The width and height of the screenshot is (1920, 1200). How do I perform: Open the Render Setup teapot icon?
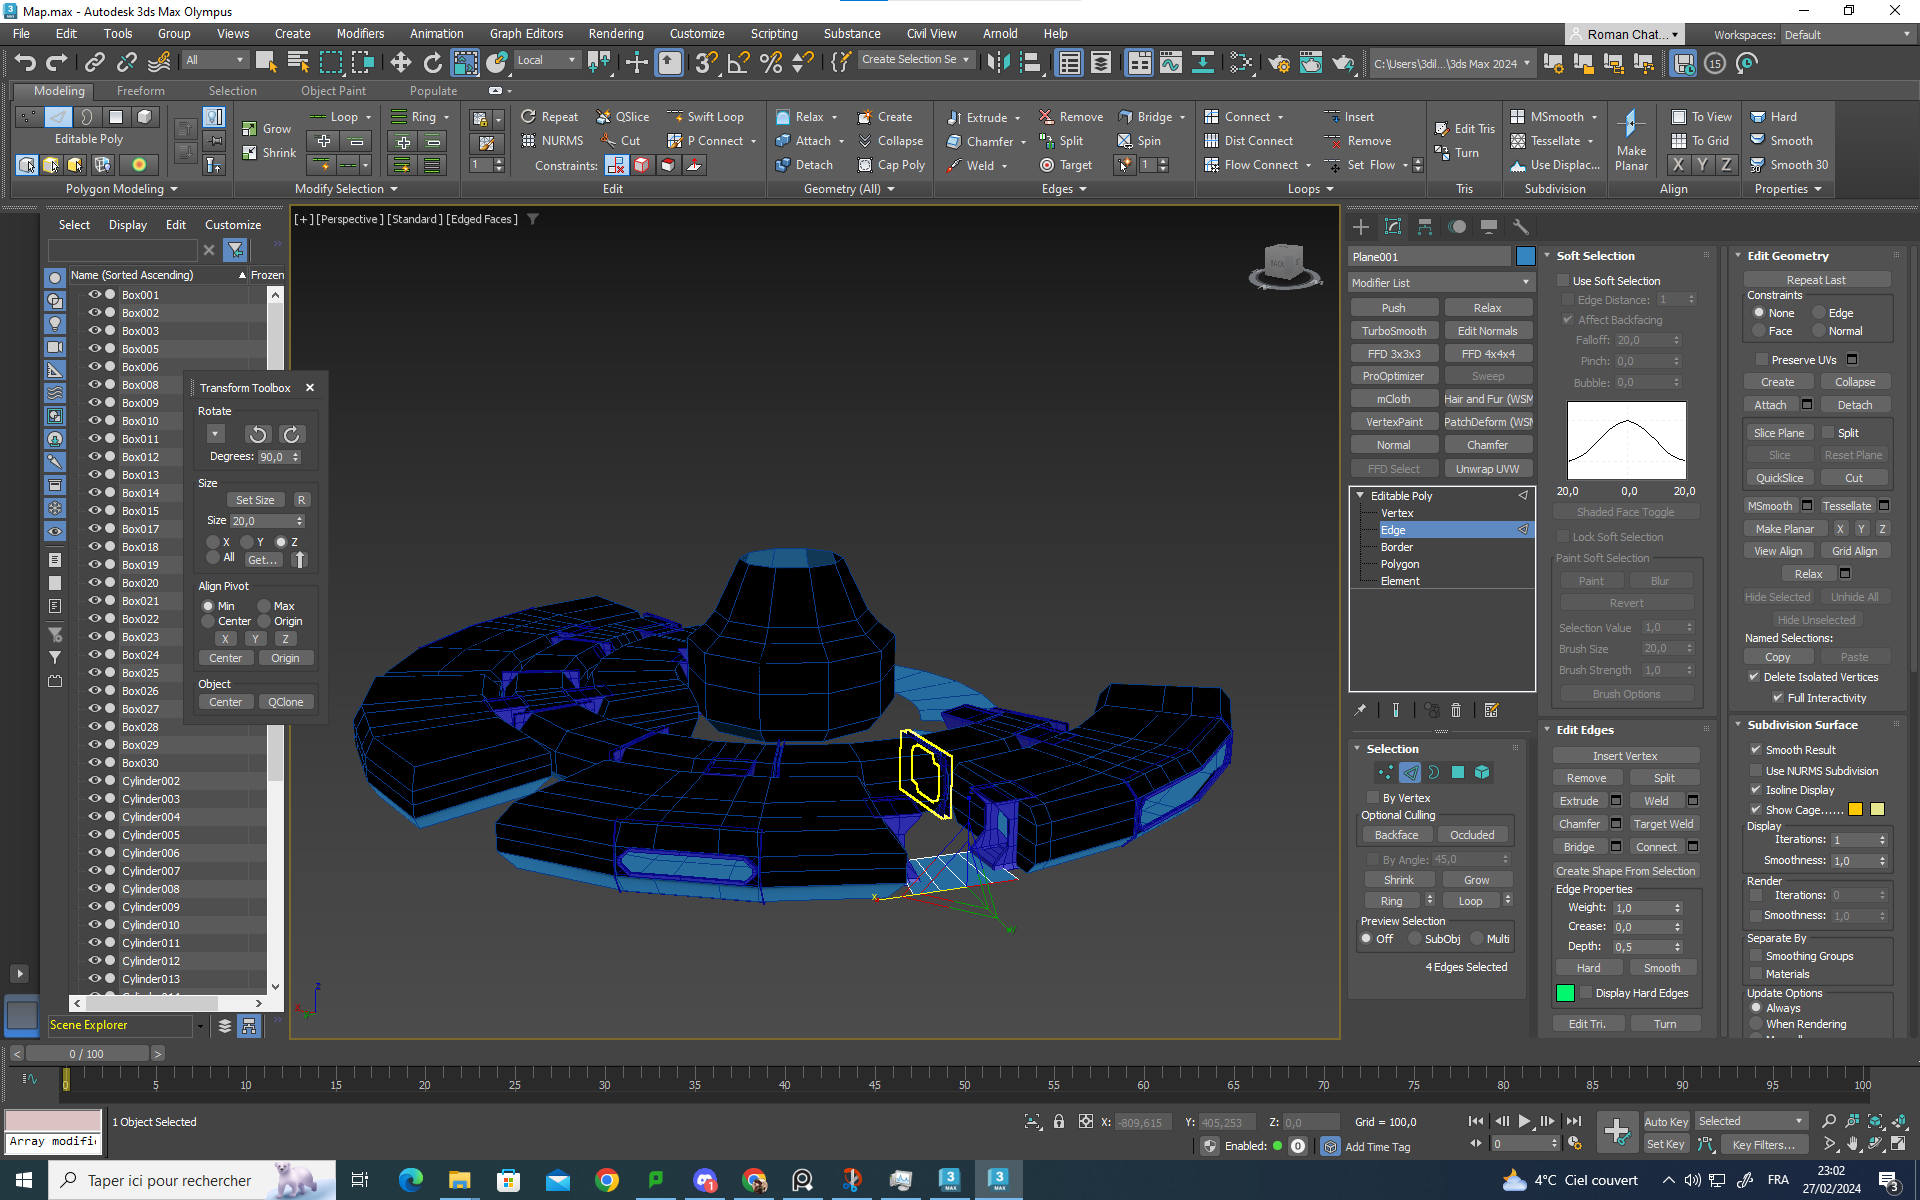[x=1279, y=63]
